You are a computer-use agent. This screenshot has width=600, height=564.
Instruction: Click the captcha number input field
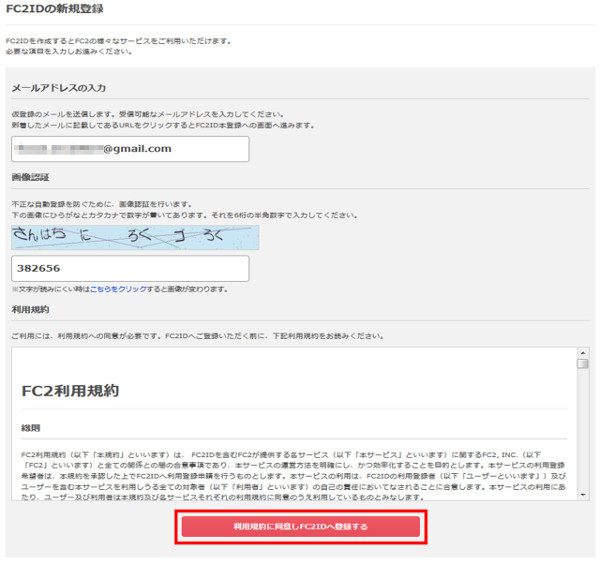(130, 269)
